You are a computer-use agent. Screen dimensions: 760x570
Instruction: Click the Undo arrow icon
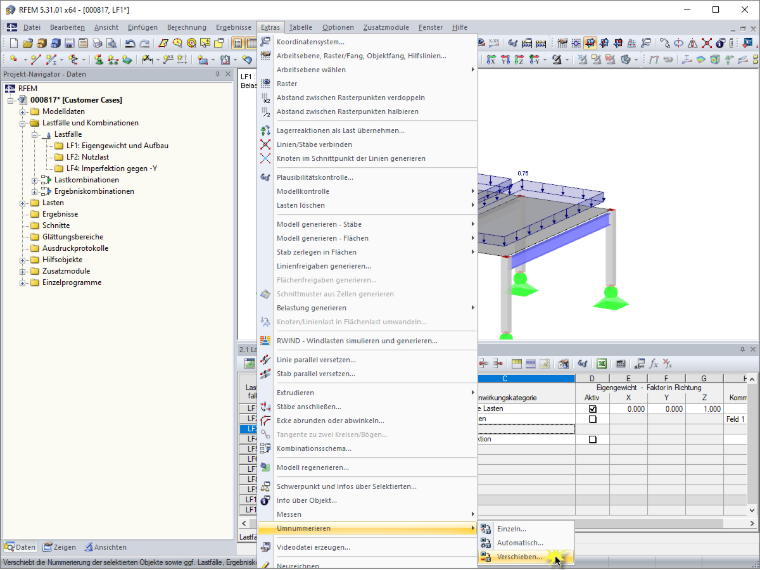coord(130,44)
